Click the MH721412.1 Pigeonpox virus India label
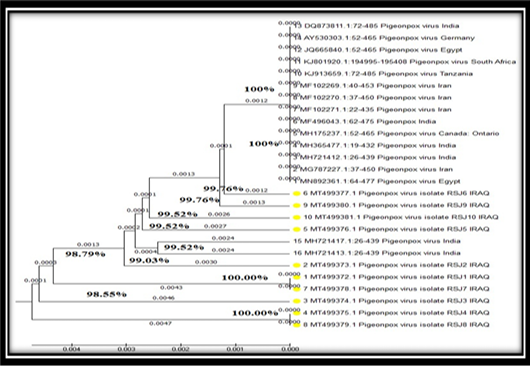530x366 pixels. (x=375, y=157)
